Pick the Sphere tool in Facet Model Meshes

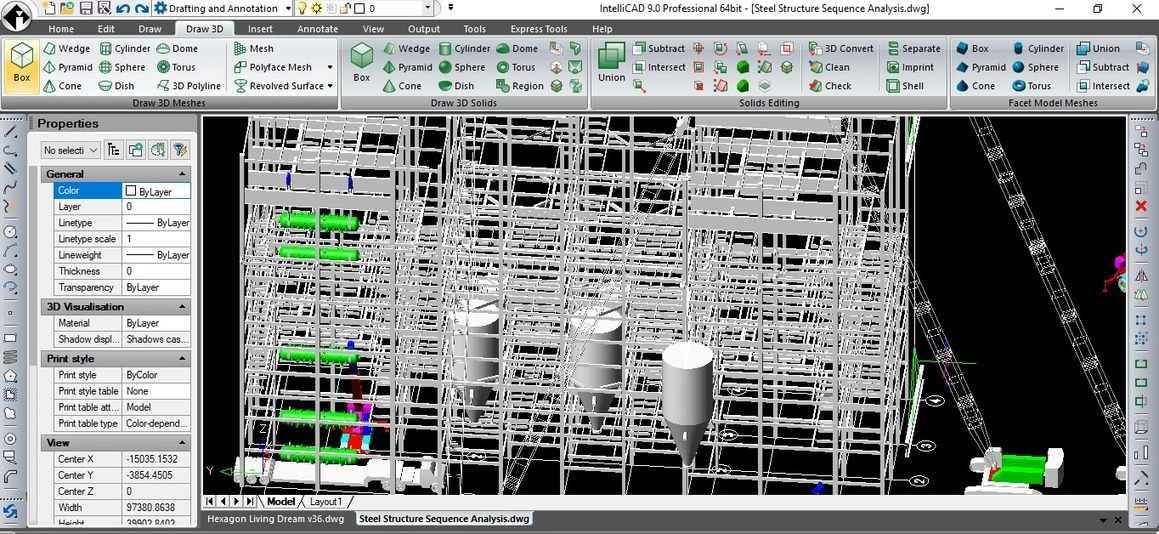(1033, 67)
